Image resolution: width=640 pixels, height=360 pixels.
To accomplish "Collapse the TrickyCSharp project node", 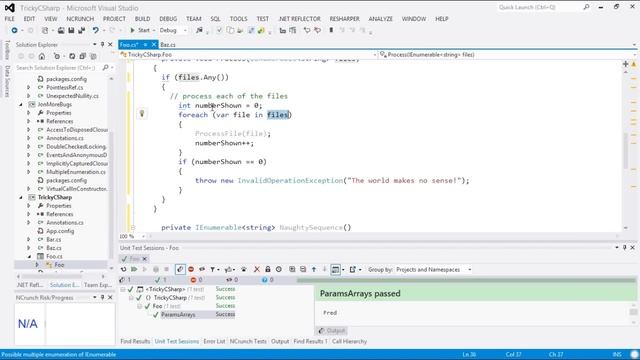I will [21, 198].
